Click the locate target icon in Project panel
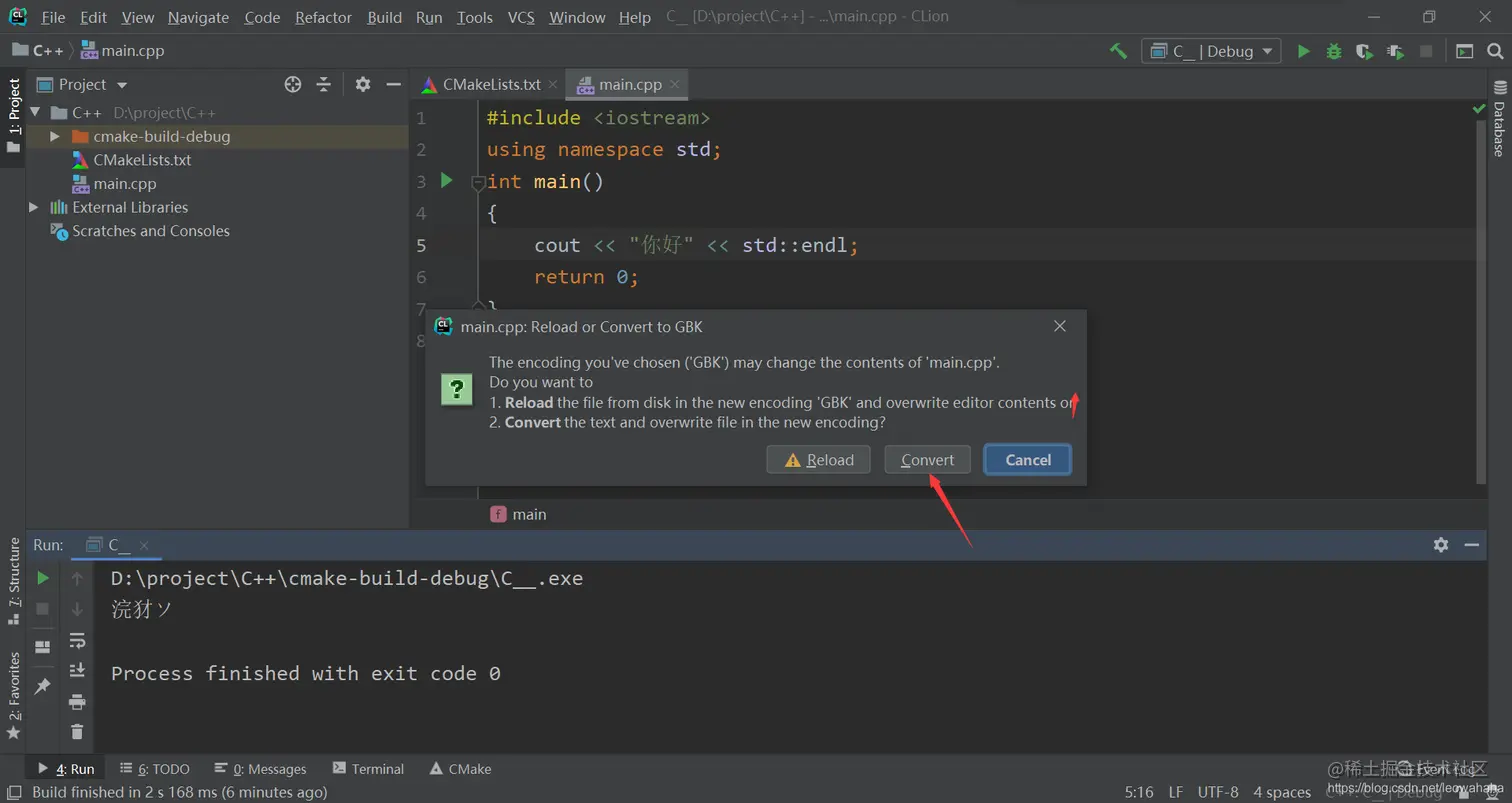The width and height of the screenshot is (1512, 803). click(x=293, y=85)
